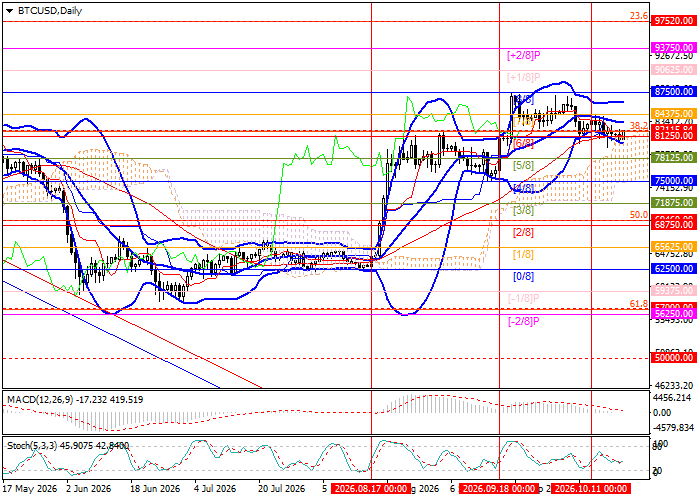The height and width of the screenshot is (500, 700).
Task: Click the 23.6 Fibonacci level label
Action: [639, 16]
